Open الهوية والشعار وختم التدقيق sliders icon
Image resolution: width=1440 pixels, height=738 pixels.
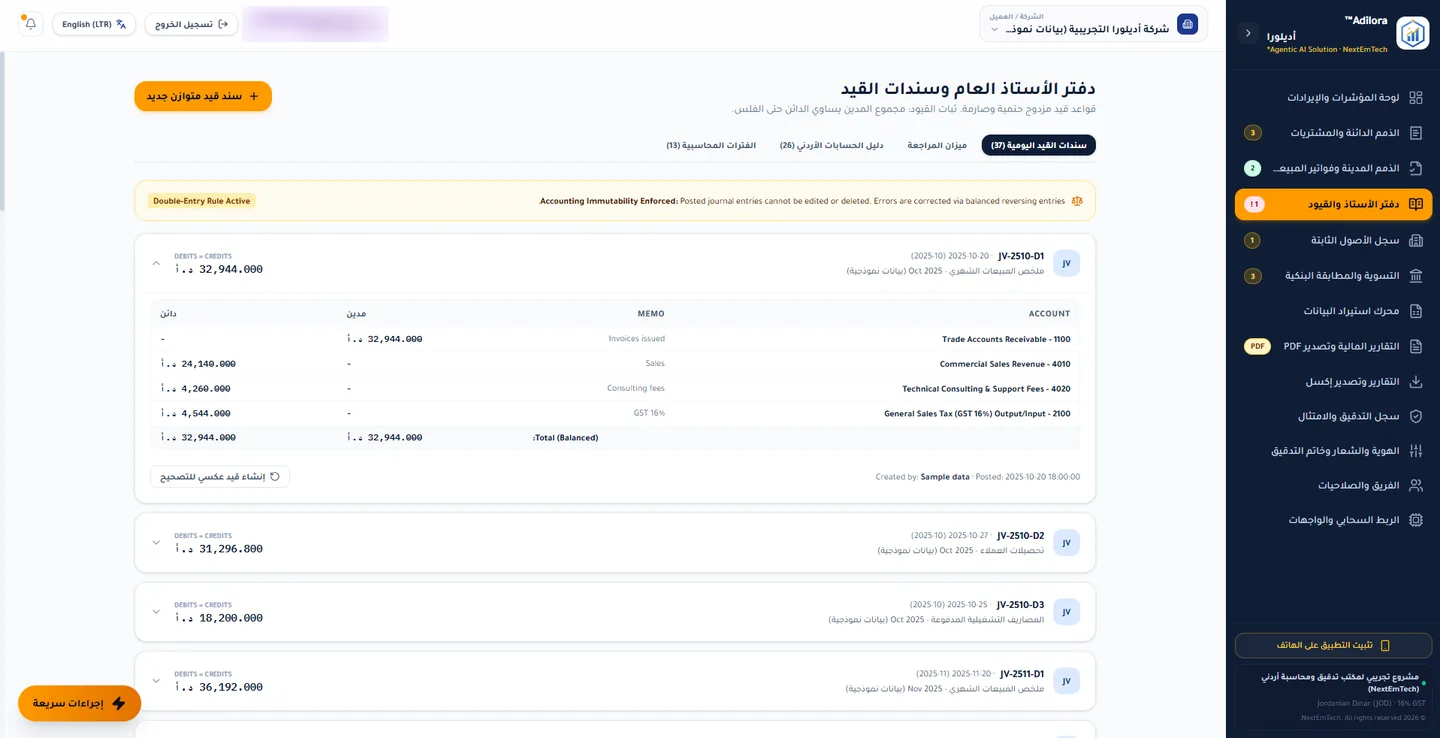coord(1415,451)
